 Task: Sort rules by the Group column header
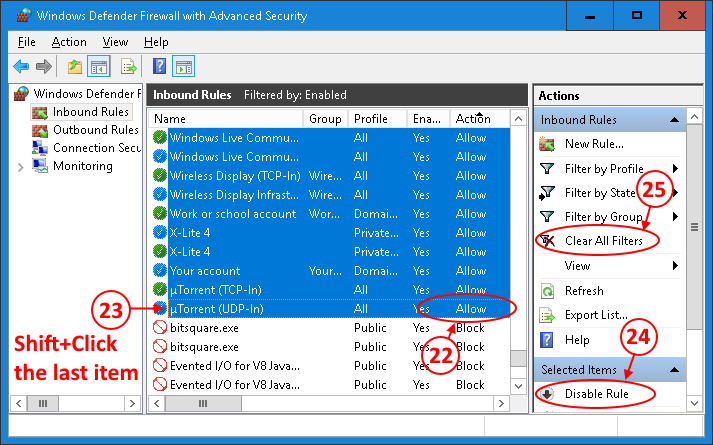[326, 119]
